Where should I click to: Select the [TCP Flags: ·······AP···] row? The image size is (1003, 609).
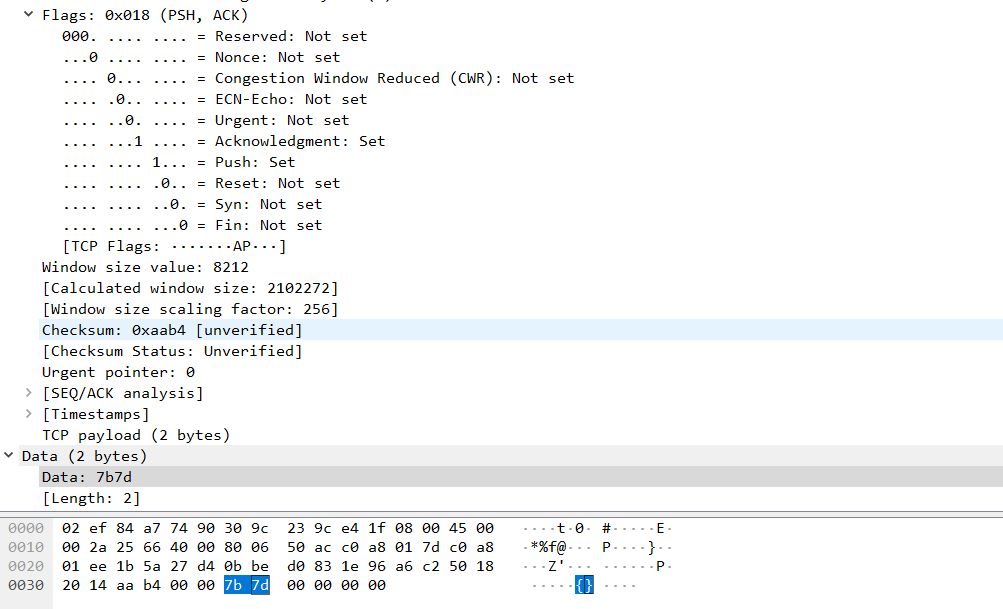[x=175, y=247]
